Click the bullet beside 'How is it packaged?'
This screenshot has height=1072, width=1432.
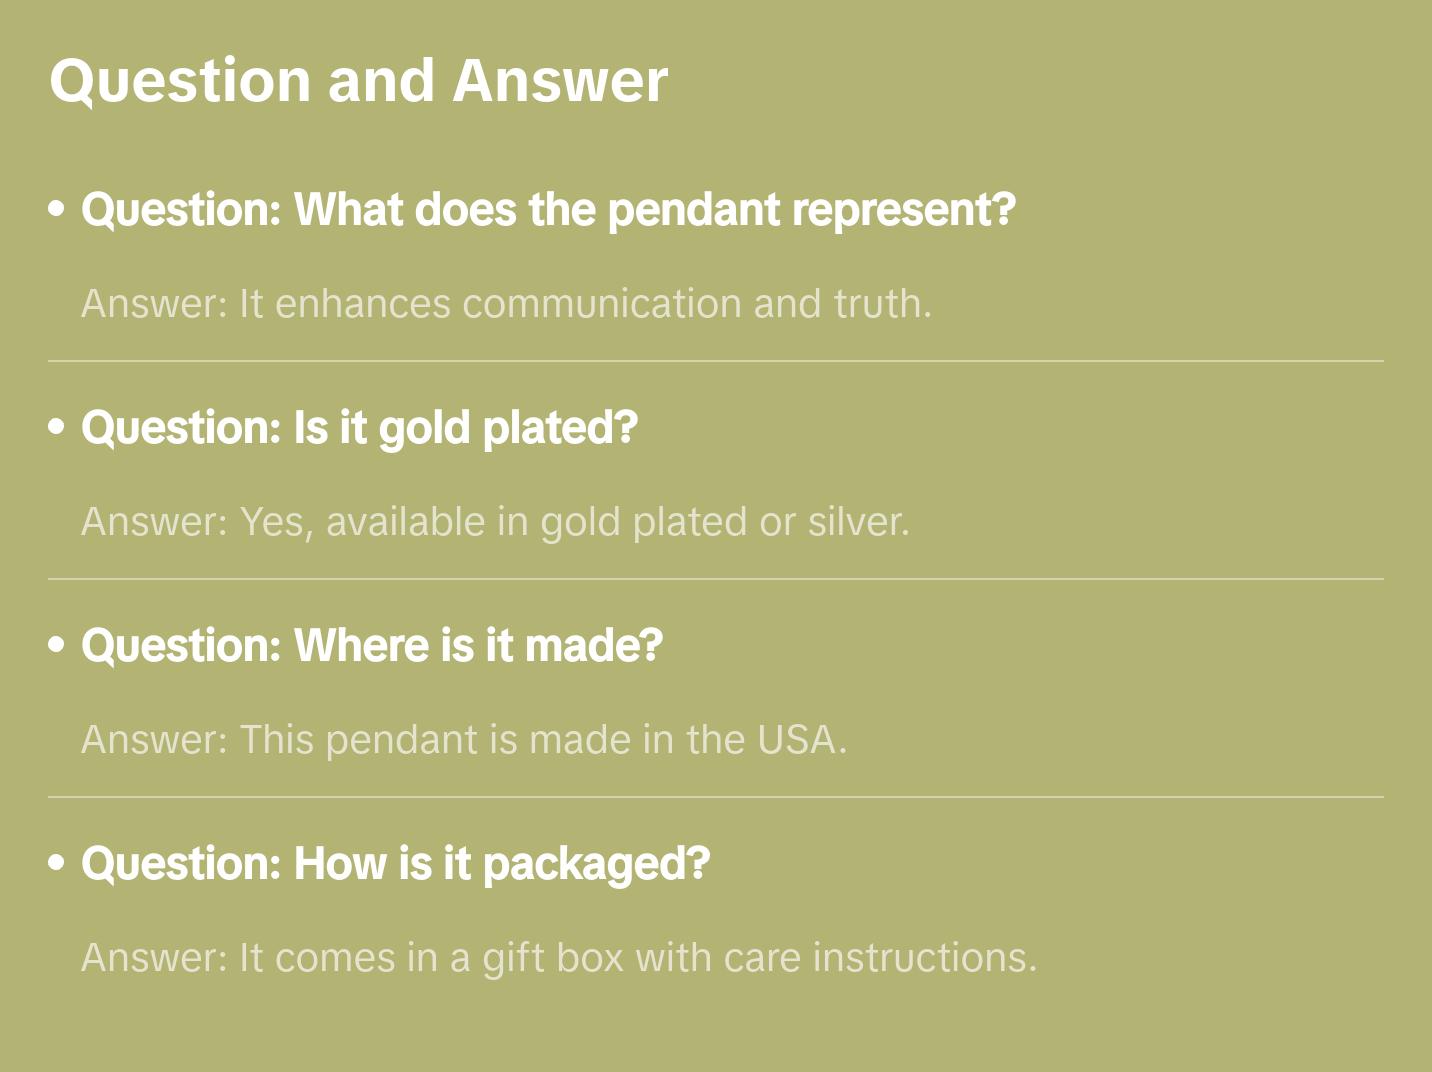[57, 863]
